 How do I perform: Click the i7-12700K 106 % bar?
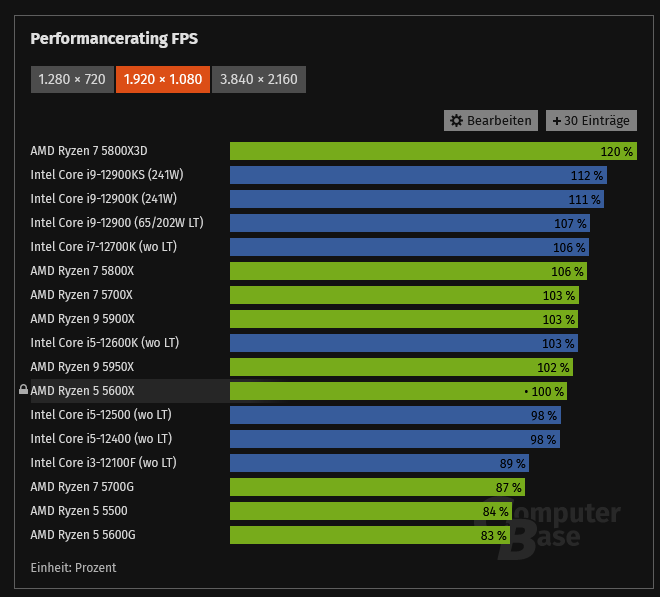coord(409,247)
